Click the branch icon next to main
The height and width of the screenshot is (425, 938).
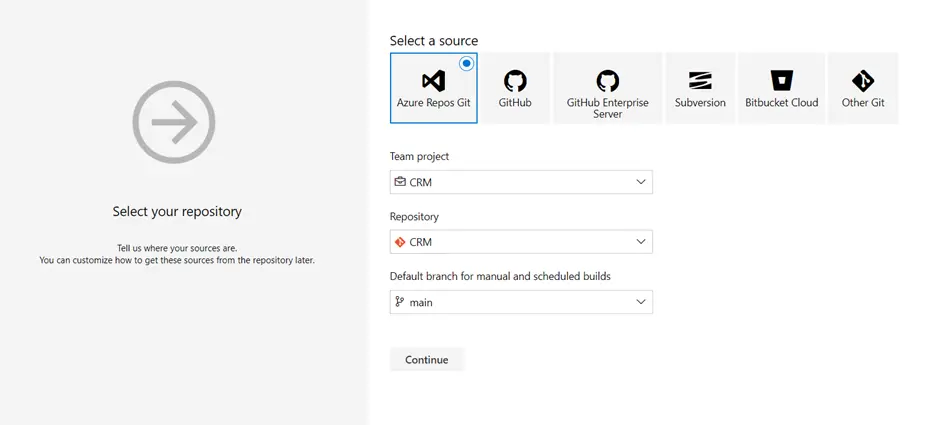click(400, 302)
